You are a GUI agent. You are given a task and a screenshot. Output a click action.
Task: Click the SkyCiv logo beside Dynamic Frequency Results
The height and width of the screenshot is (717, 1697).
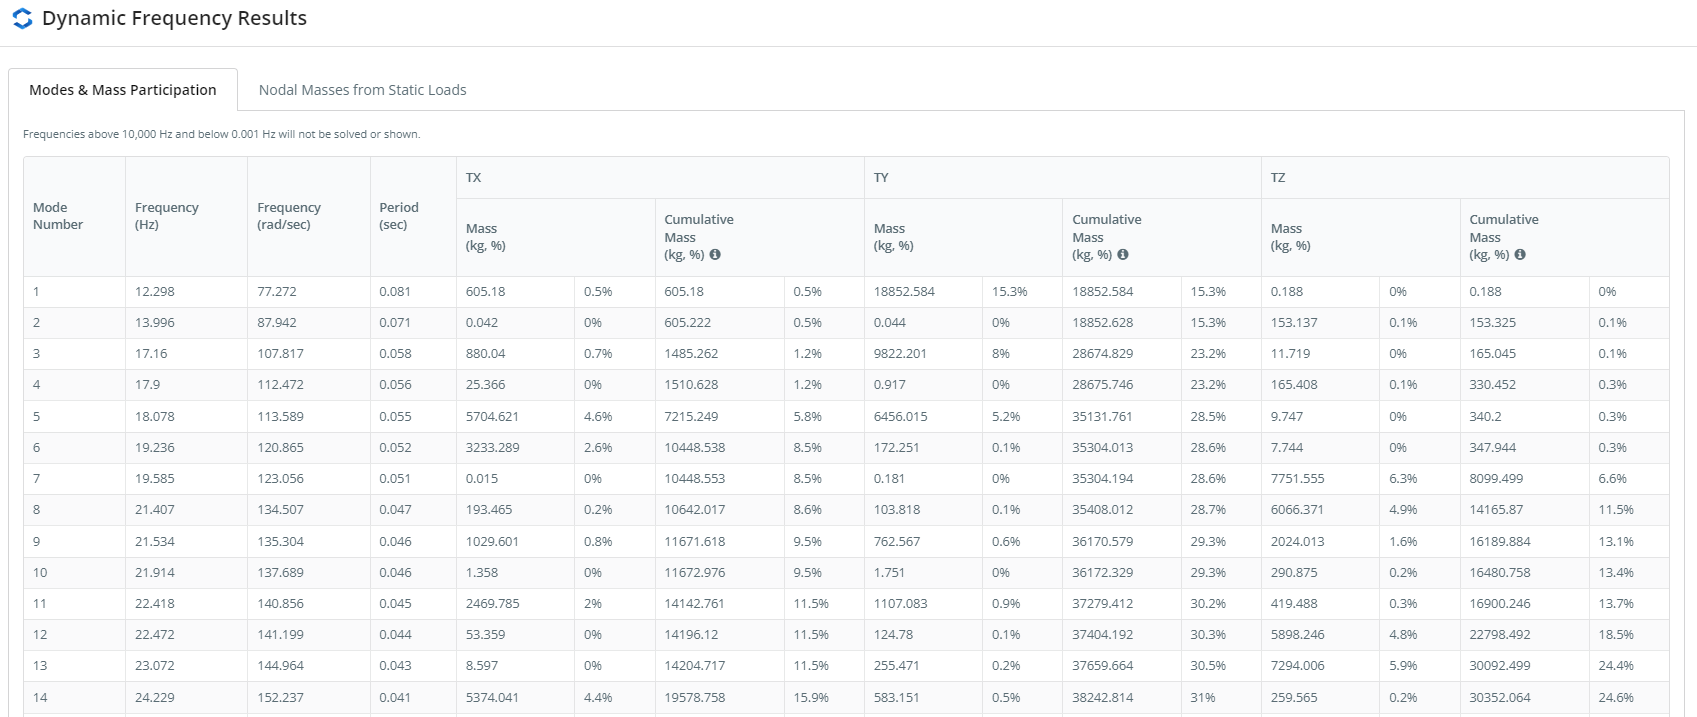pyautogui.click(x=22, y=19)
